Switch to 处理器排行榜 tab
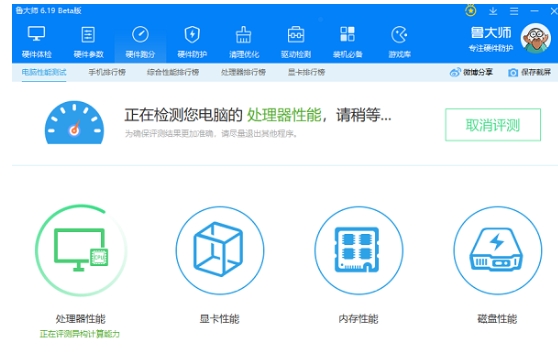Viewport: 558px width, 361px height. tap(243, 72)
